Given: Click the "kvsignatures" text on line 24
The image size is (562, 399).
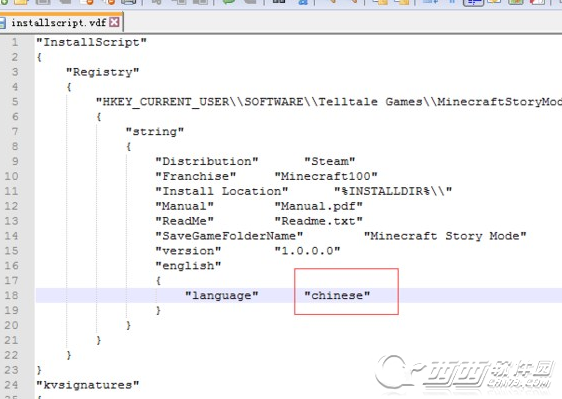Looking at the screenshot, I should 88,385.
